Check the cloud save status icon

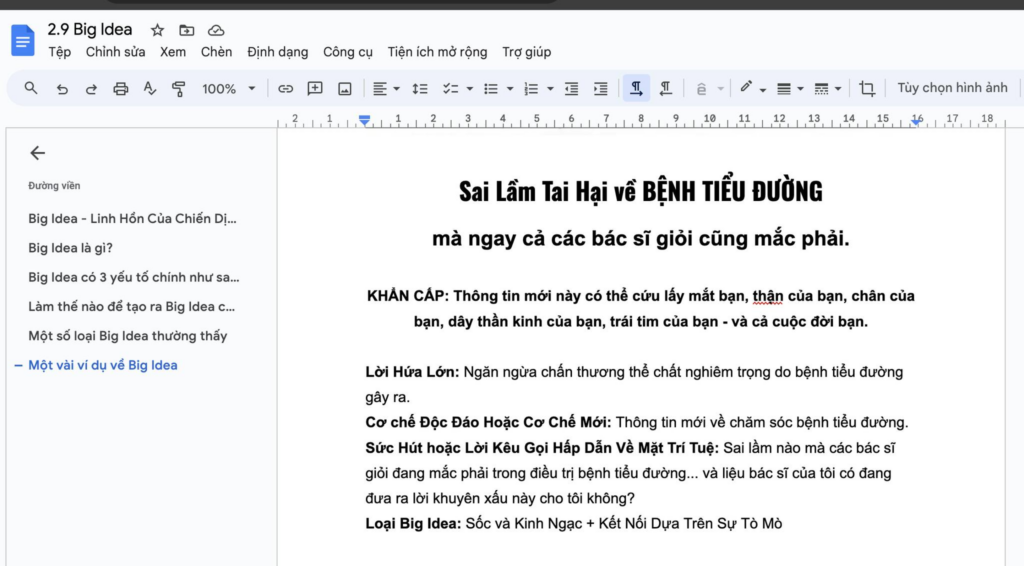pyautogui.click(x=216, y=30)
